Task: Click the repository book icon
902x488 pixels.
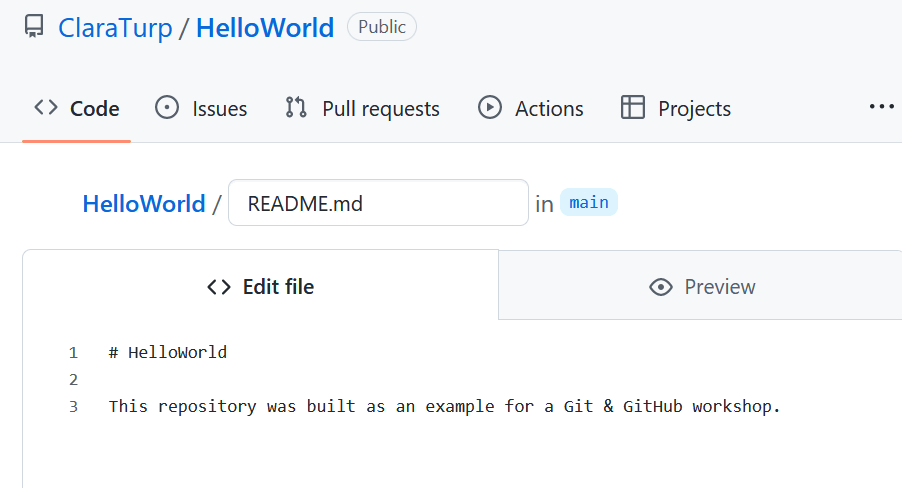Action: click(x=34, y=27)
